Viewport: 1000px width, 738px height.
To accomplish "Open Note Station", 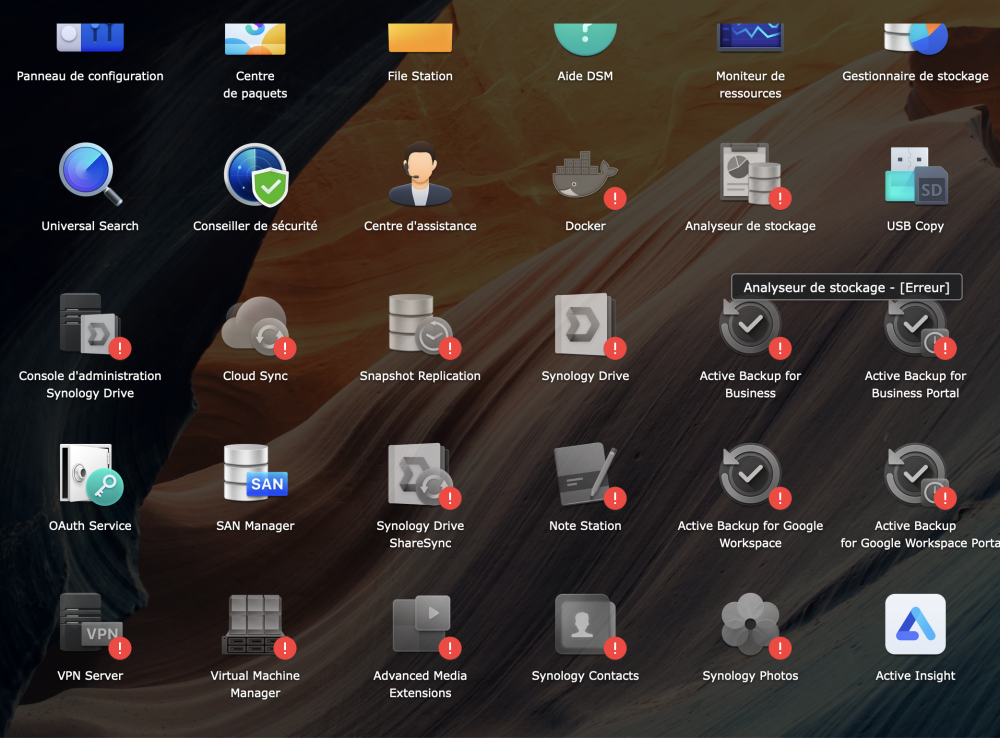I will pos(585,476).
